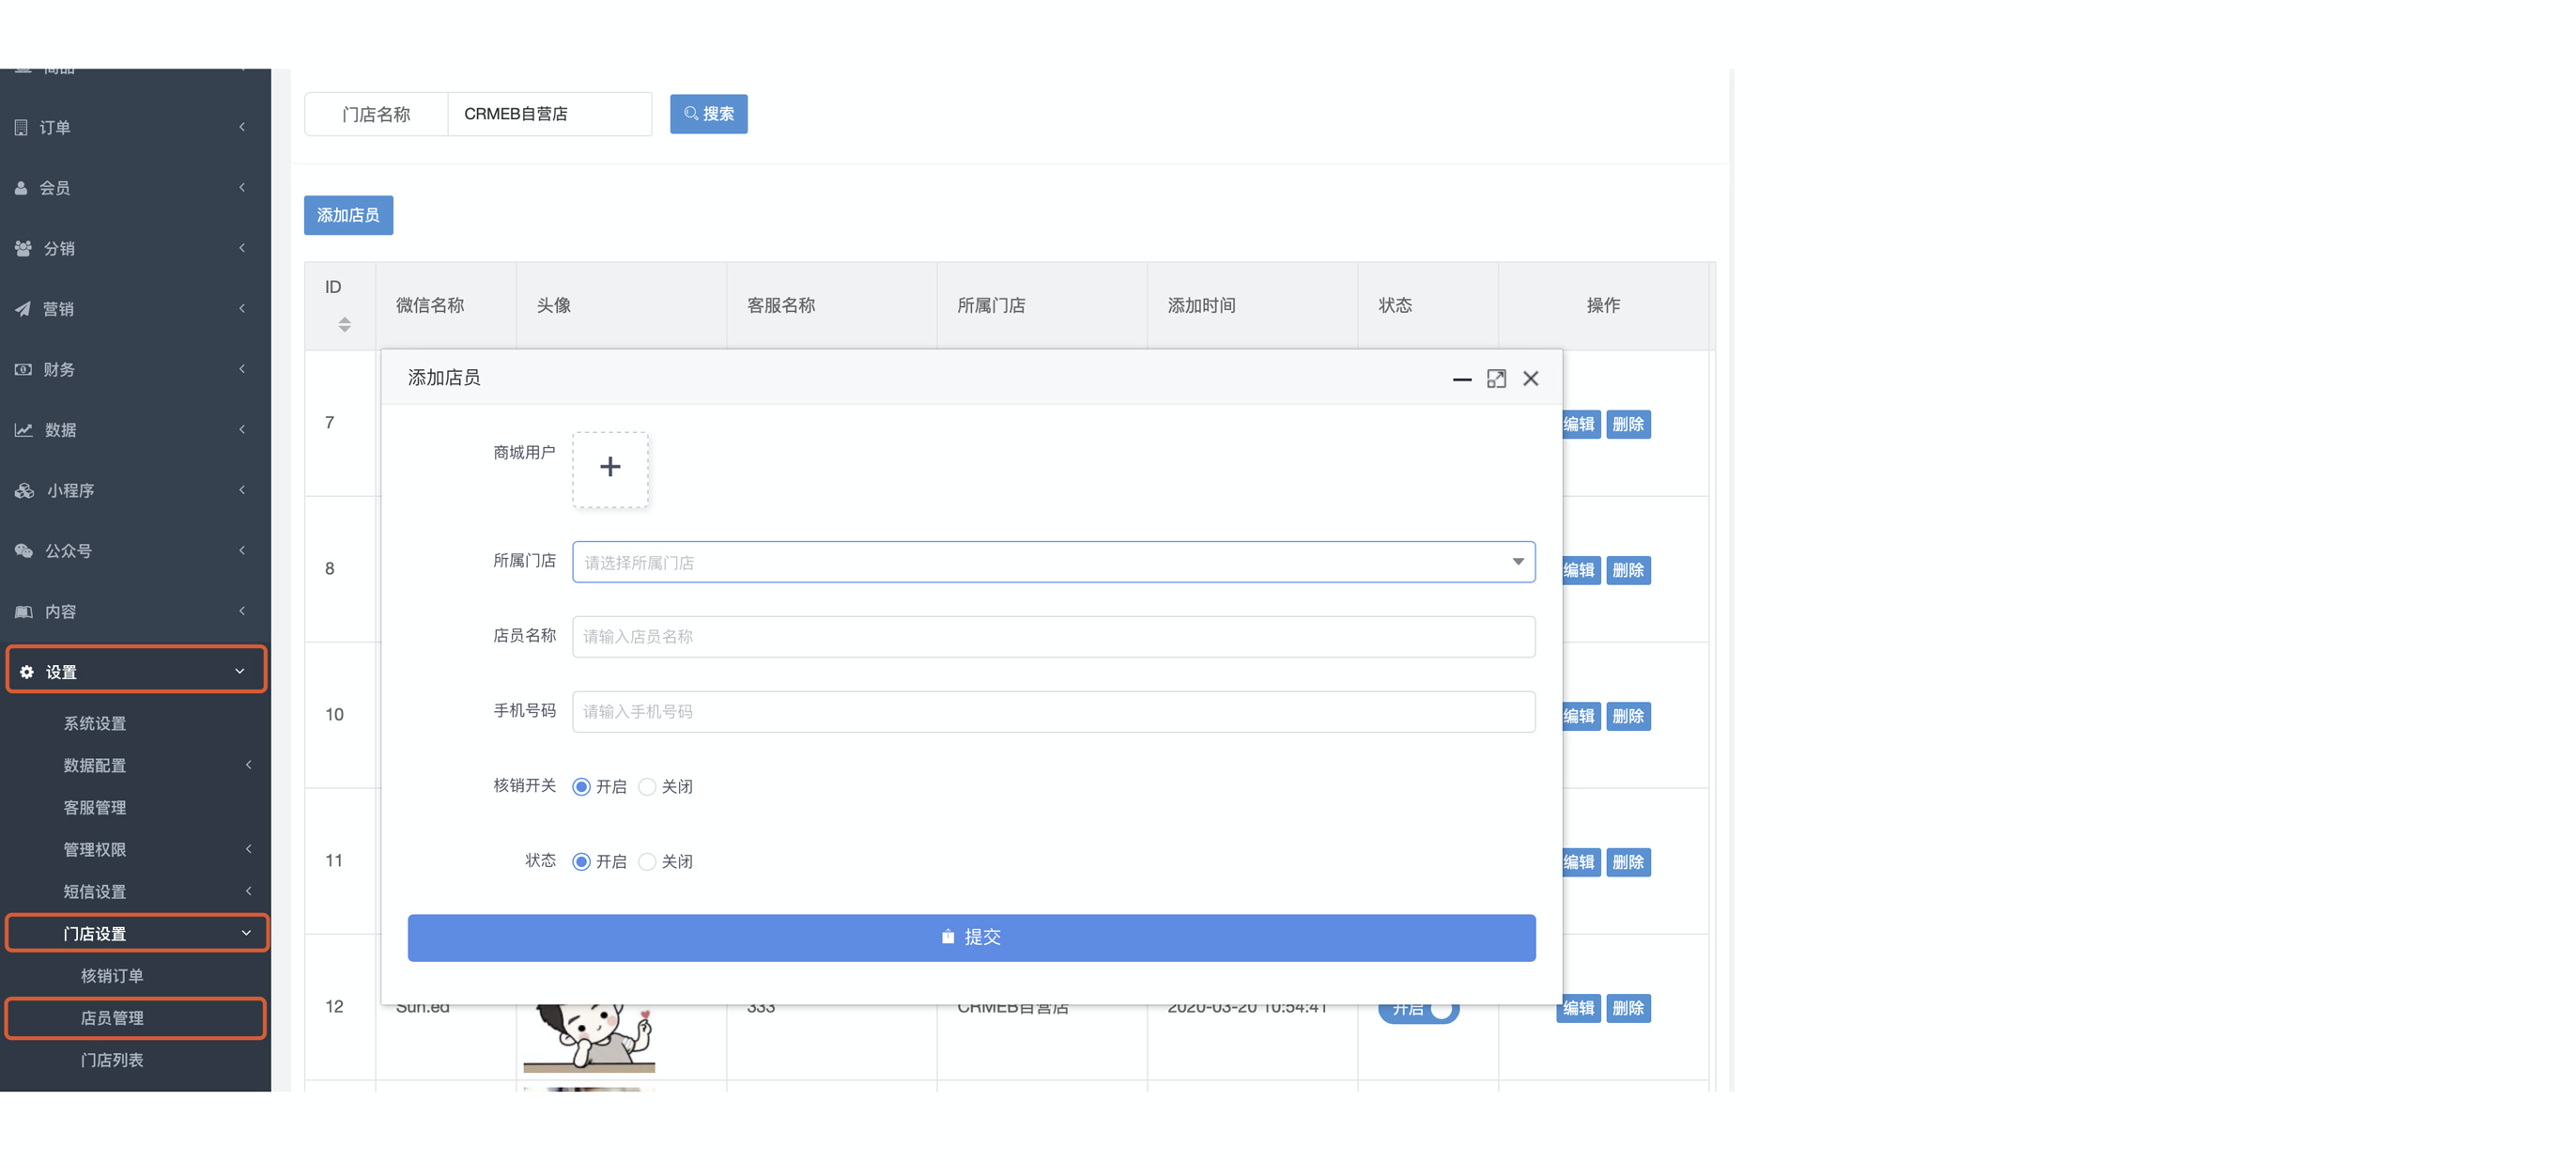Minimize the 添加店员 dialog
The height and width of the screenshot is (1162, 2576).
1462,379
